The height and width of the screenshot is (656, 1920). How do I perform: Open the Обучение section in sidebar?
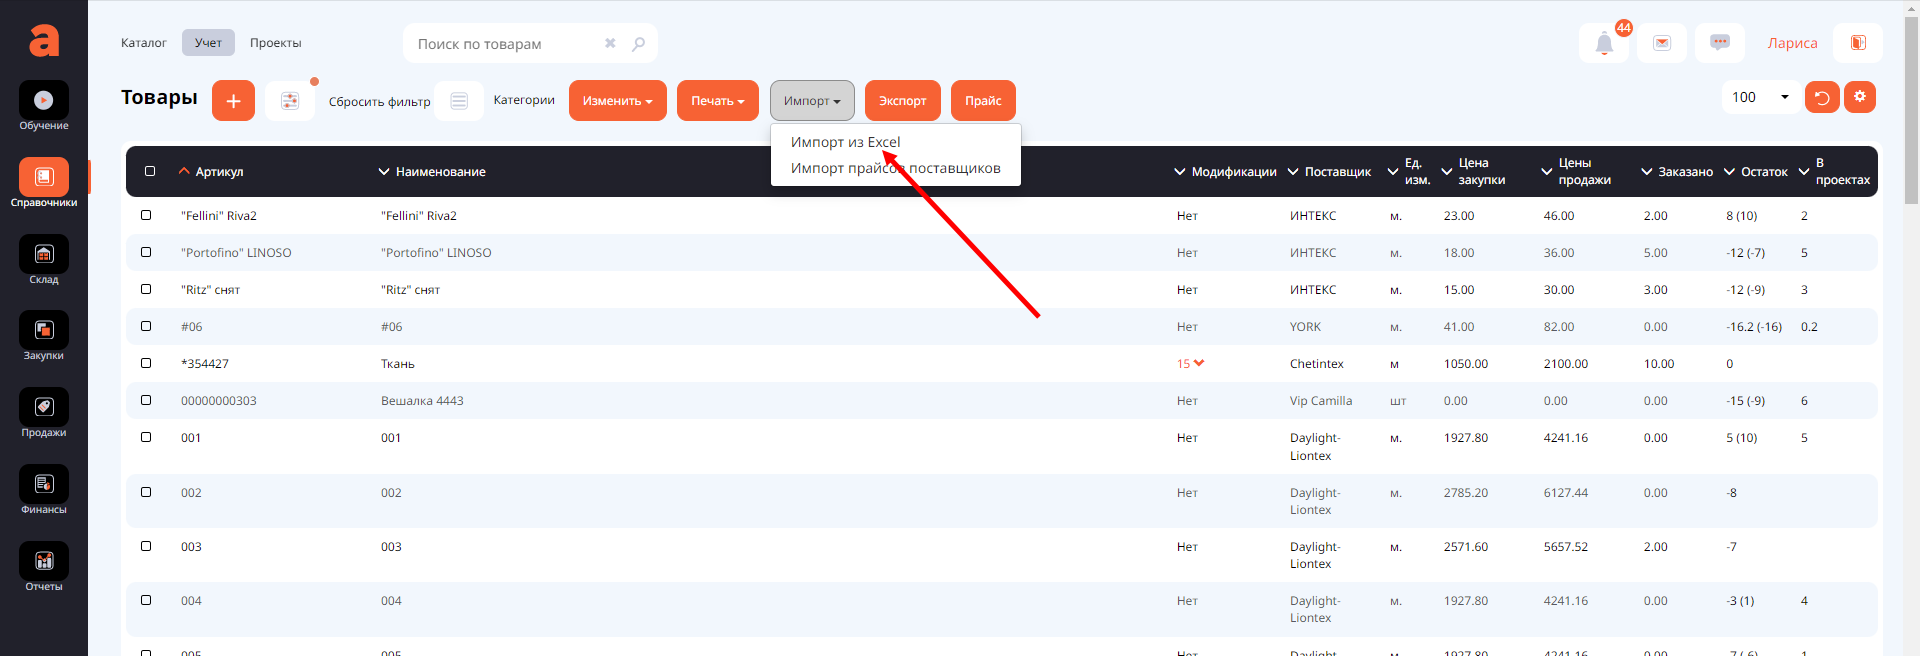[x=44, y=101]
